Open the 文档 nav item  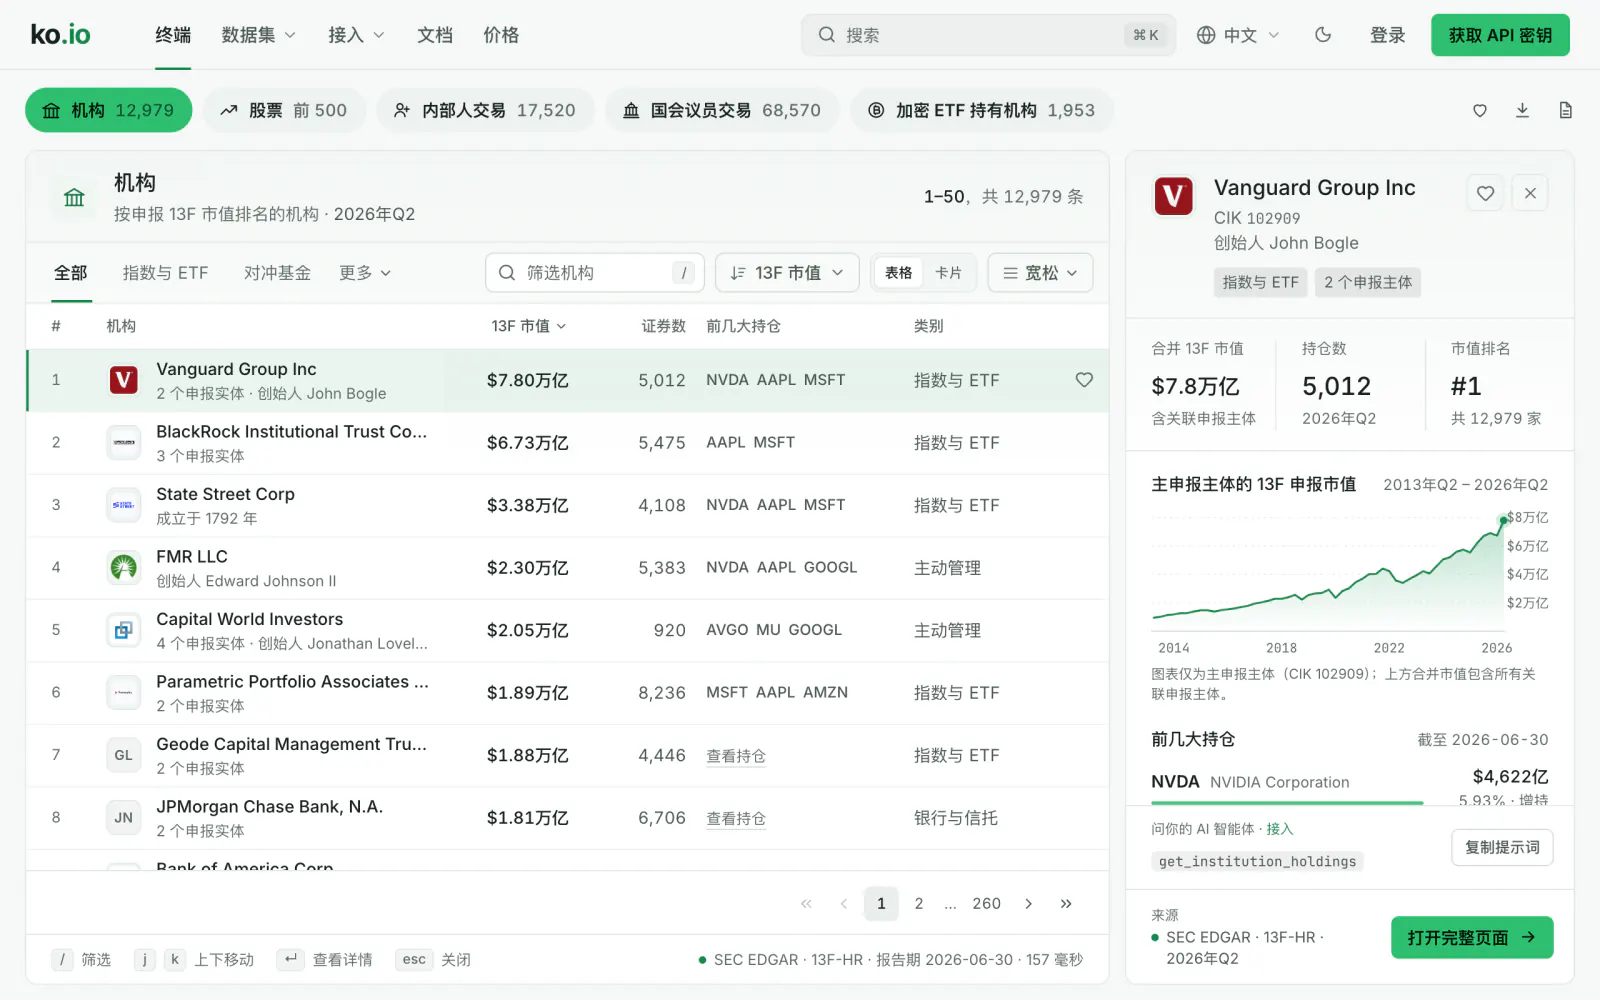(x=435, y=35)
